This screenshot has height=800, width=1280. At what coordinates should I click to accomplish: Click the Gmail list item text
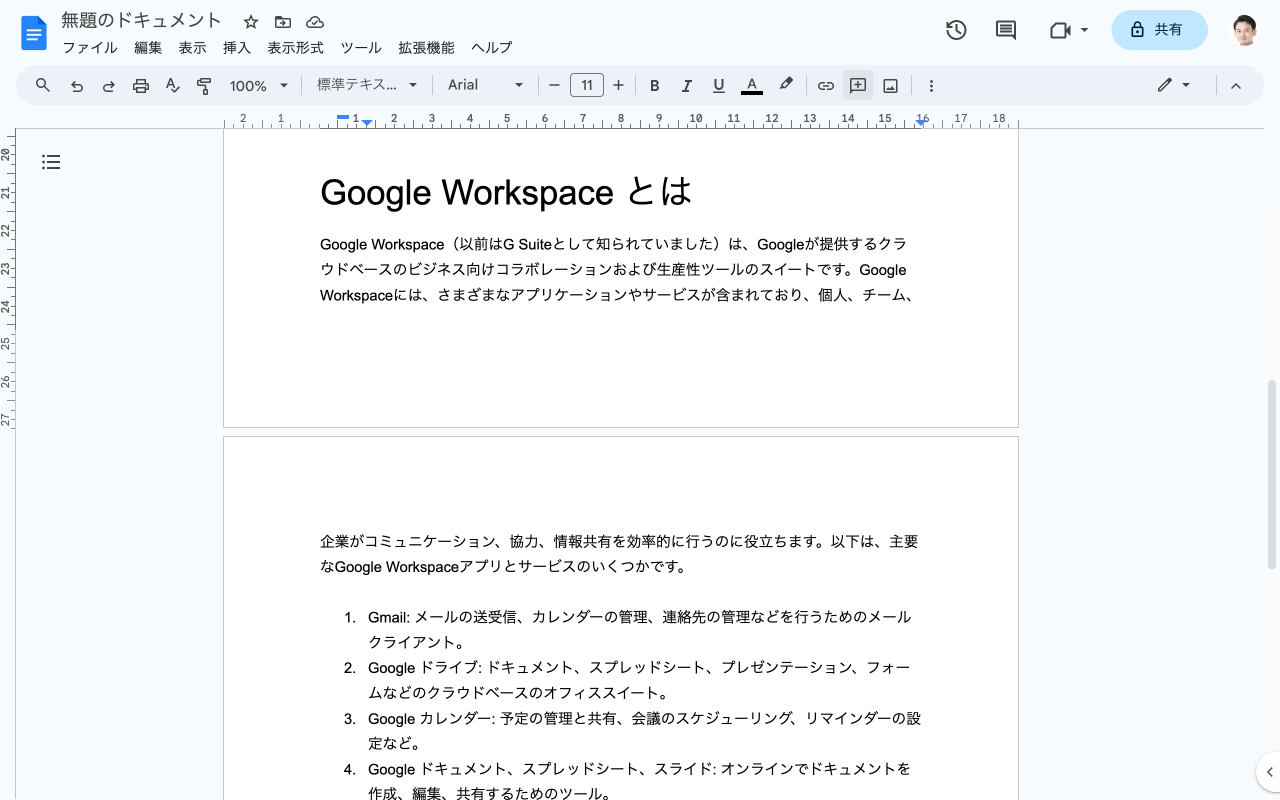639,630
